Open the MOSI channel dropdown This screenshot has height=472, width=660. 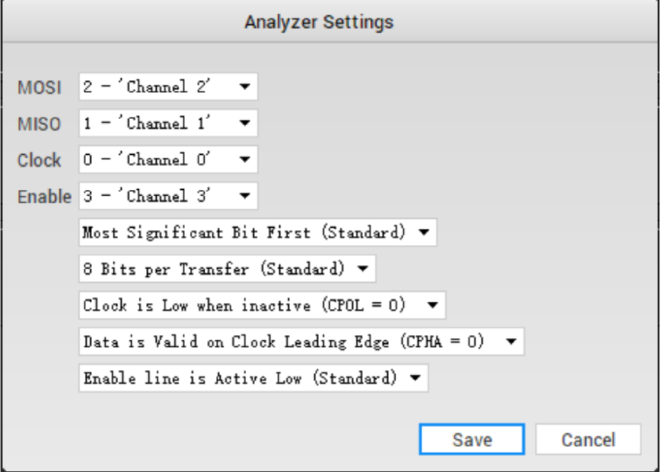tap(167, 86)
